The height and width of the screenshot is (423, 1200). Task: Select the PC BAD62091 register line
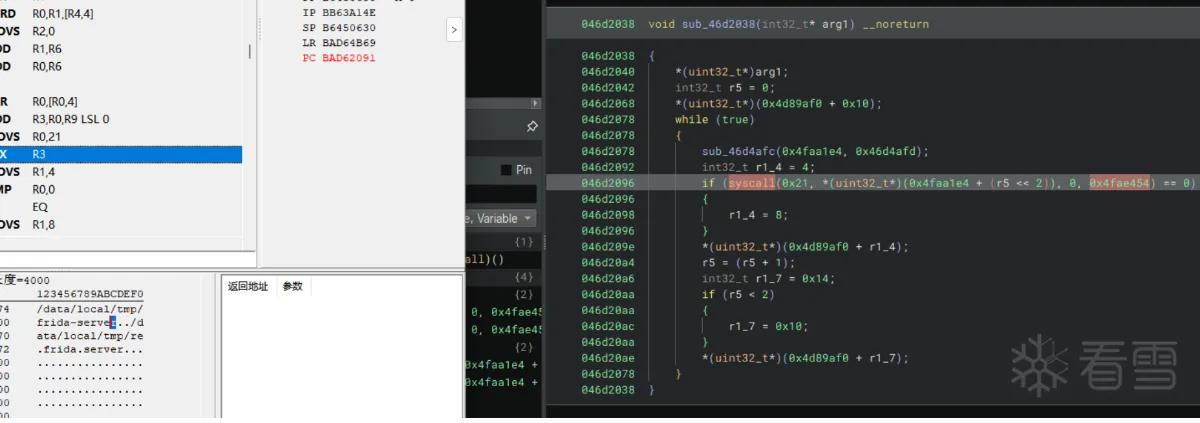339,58
